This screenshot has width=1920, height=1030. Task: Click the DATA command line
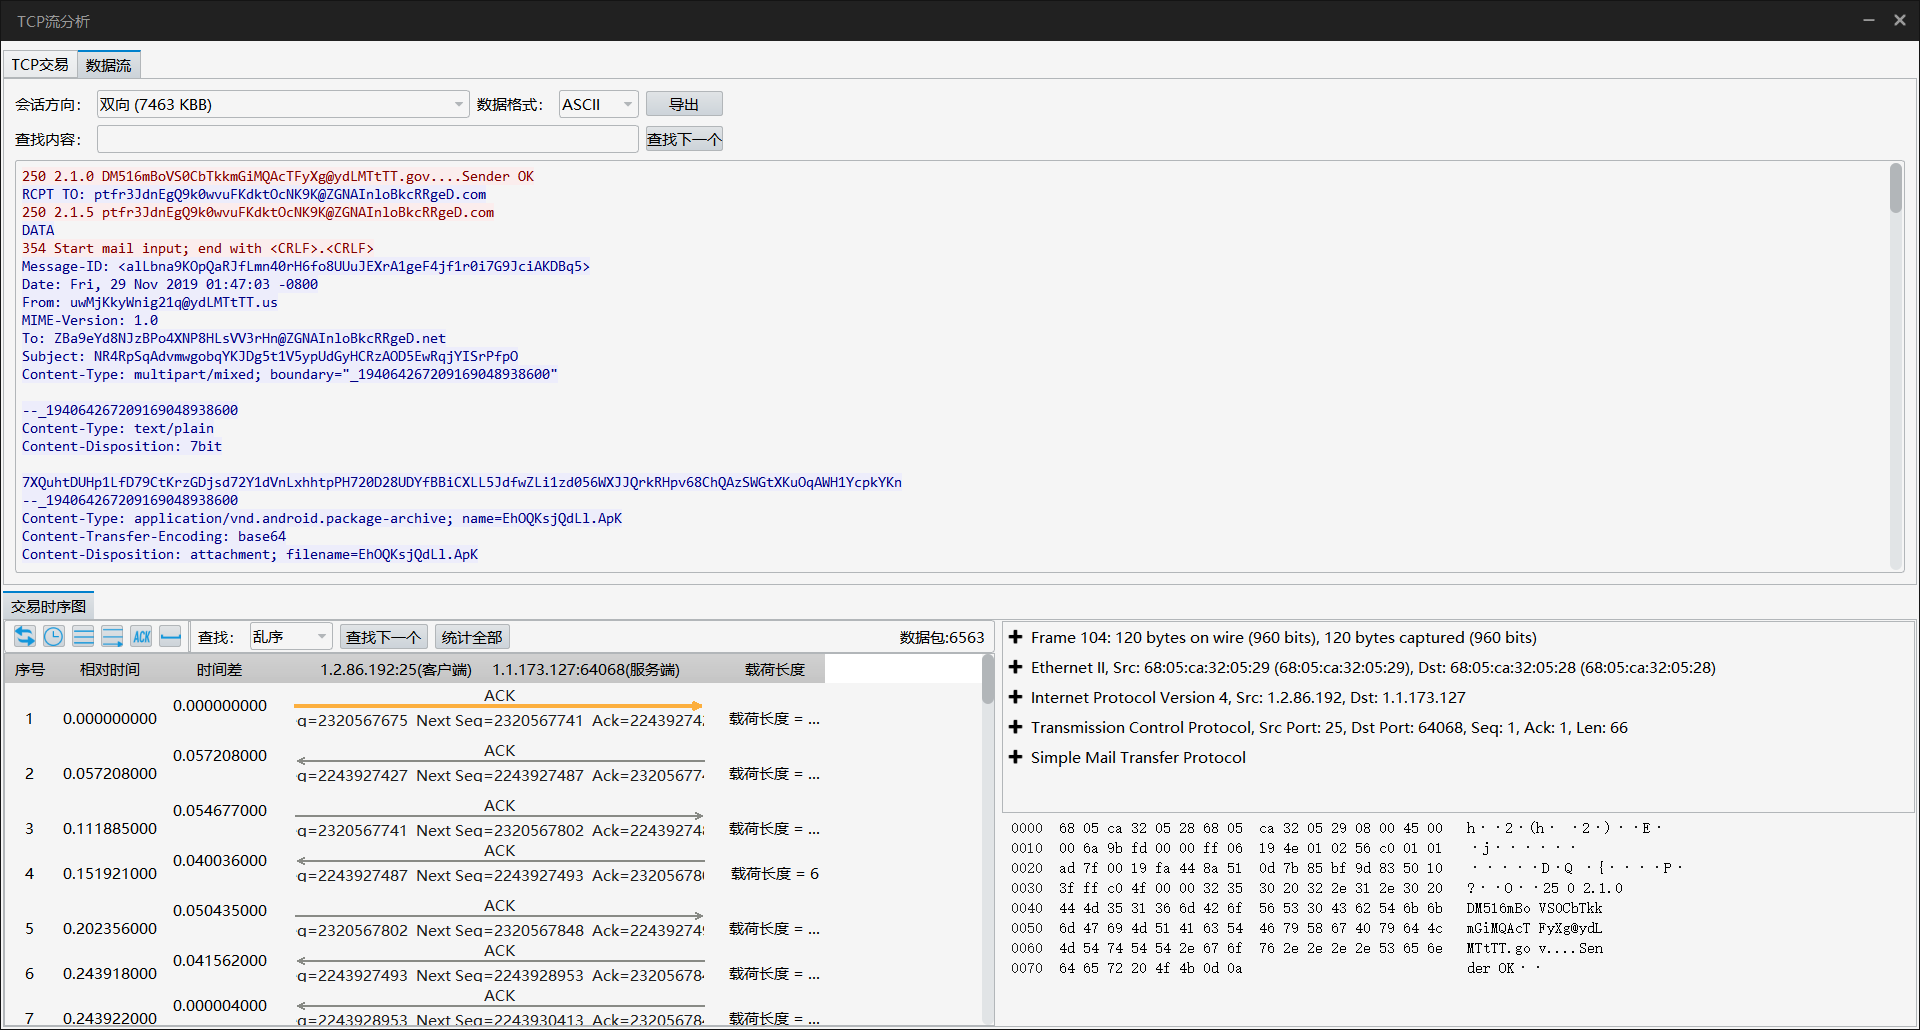point(38,231)
